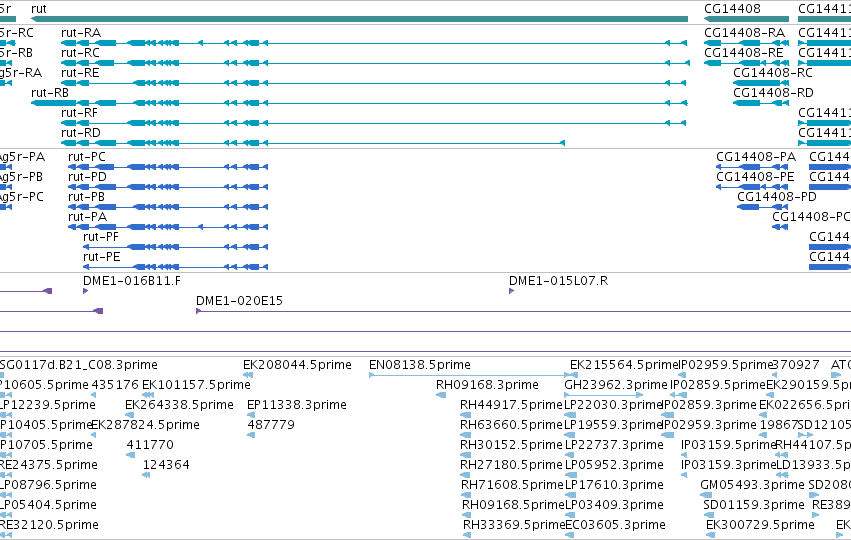Click EST GH23962.3prime

[616, 385]
